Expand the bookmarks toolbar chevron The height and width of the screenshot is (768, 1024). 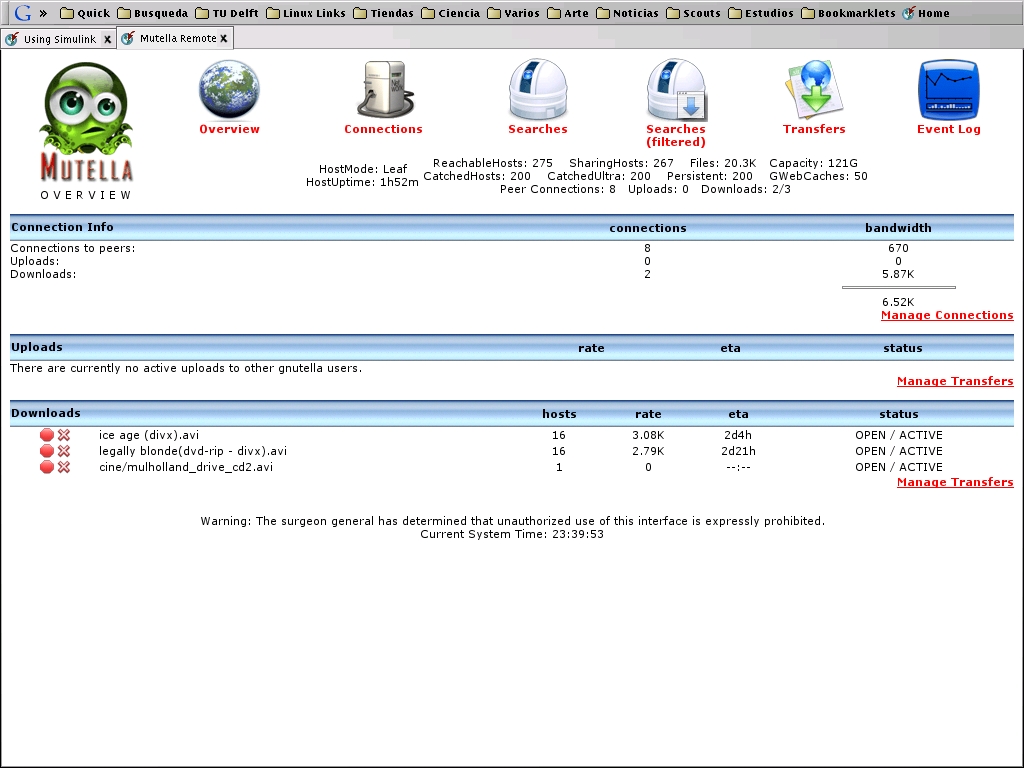click(x=43, y=13)
